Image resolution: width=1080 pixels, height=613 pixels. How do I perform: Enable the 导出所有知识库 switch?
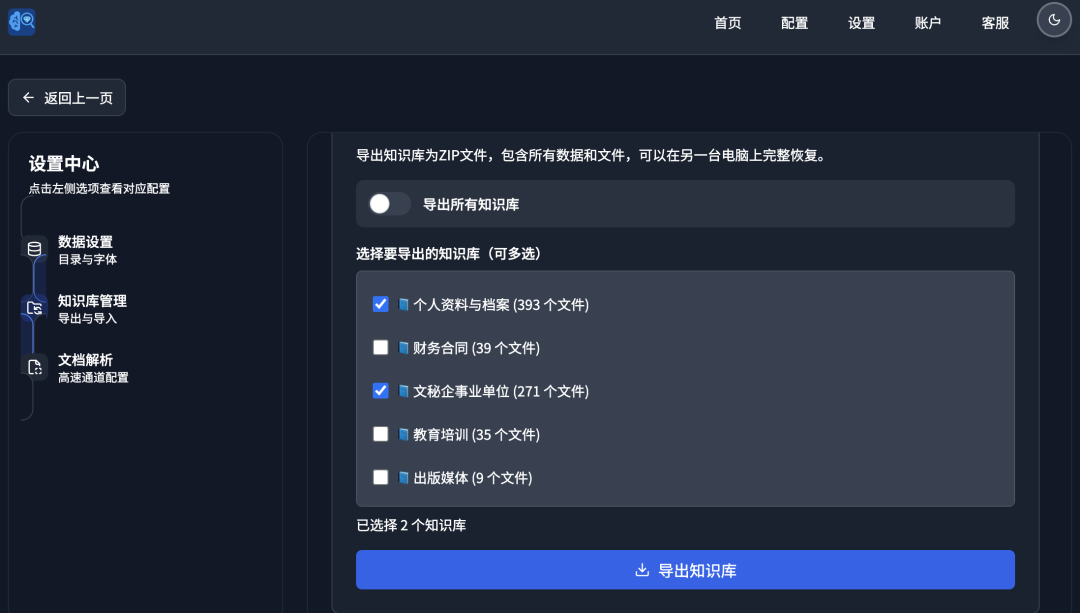click(388, 203)
